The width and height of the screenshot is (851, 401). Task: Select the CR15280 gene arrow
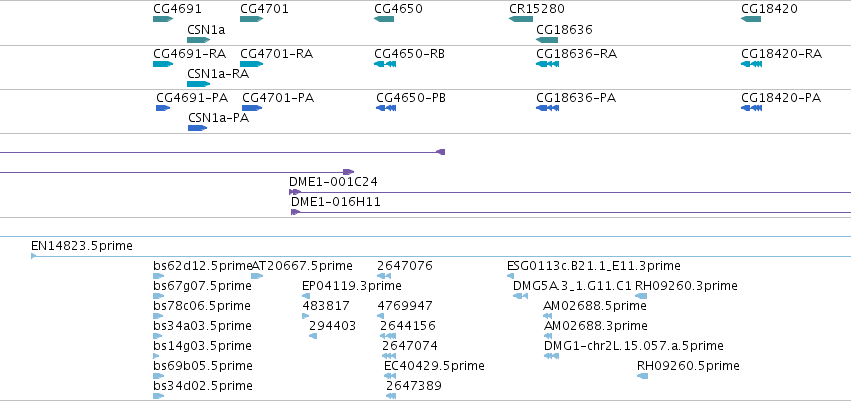pyautogui.click(x=521, y=19)
